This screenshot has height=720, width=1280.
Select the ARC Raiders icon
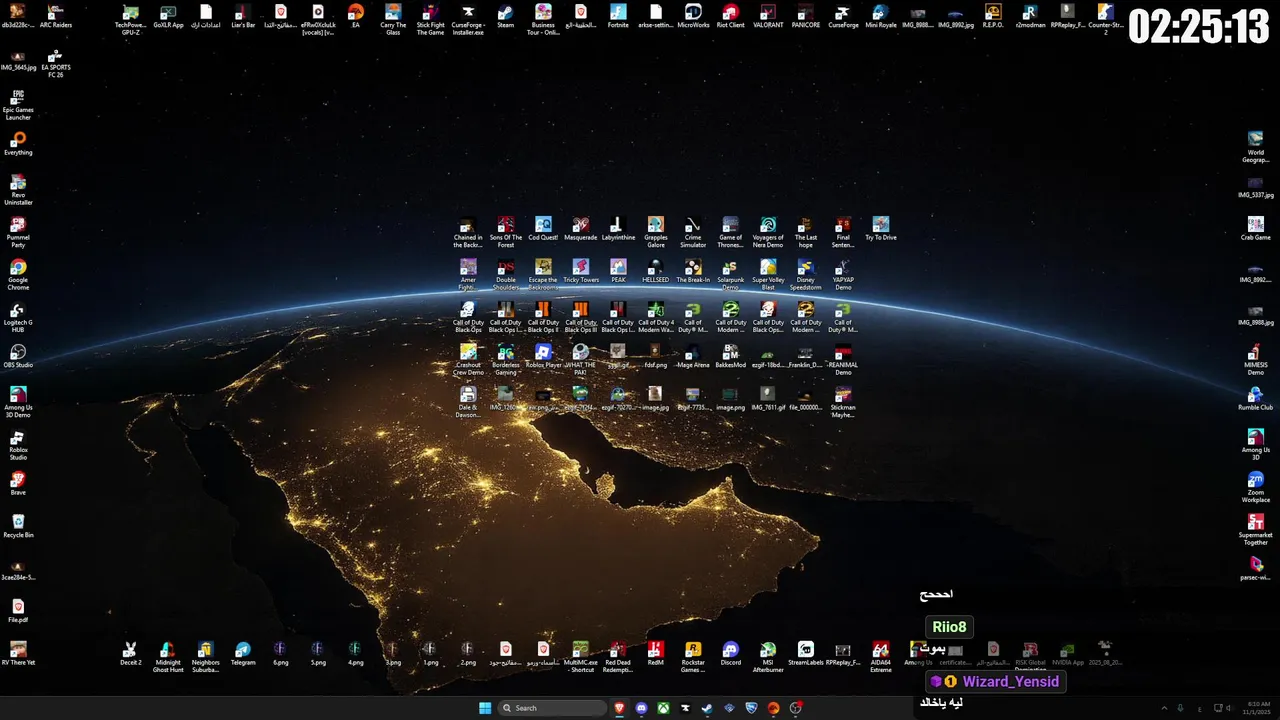(x=56, y=17)
